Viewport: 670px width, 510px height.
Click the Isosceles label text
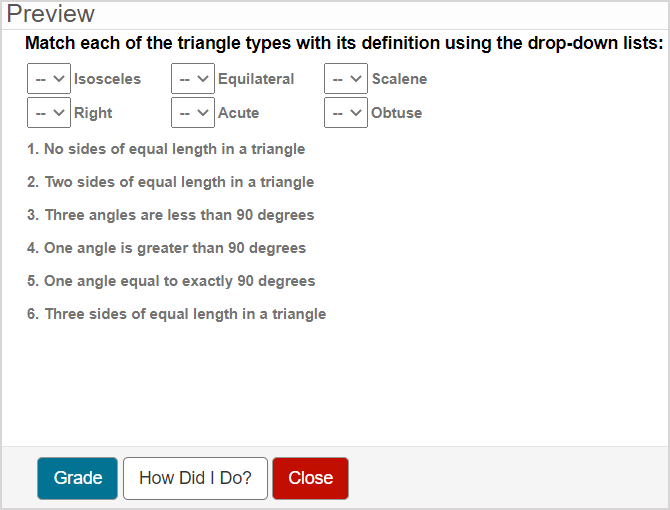(107, 79)
